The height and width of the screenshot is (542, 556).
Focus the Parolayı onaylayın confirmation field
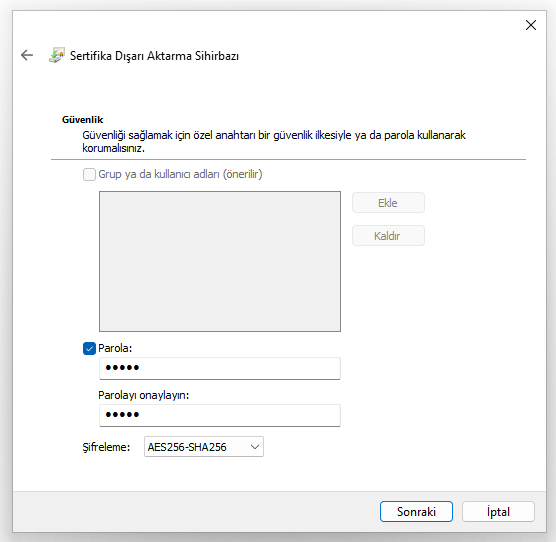tap(220, 415)
